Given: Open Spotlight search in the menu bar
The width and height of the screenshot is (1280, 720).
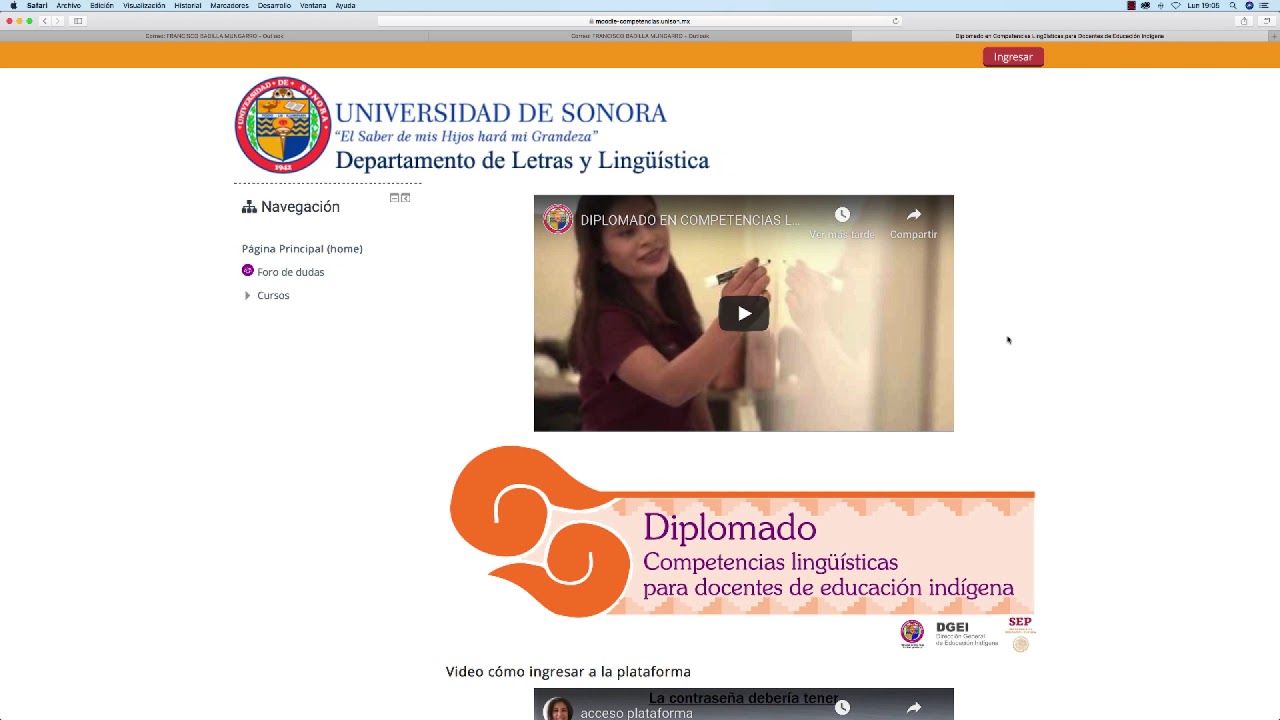Looking at the screenshot, I should tap(1233, 6).
